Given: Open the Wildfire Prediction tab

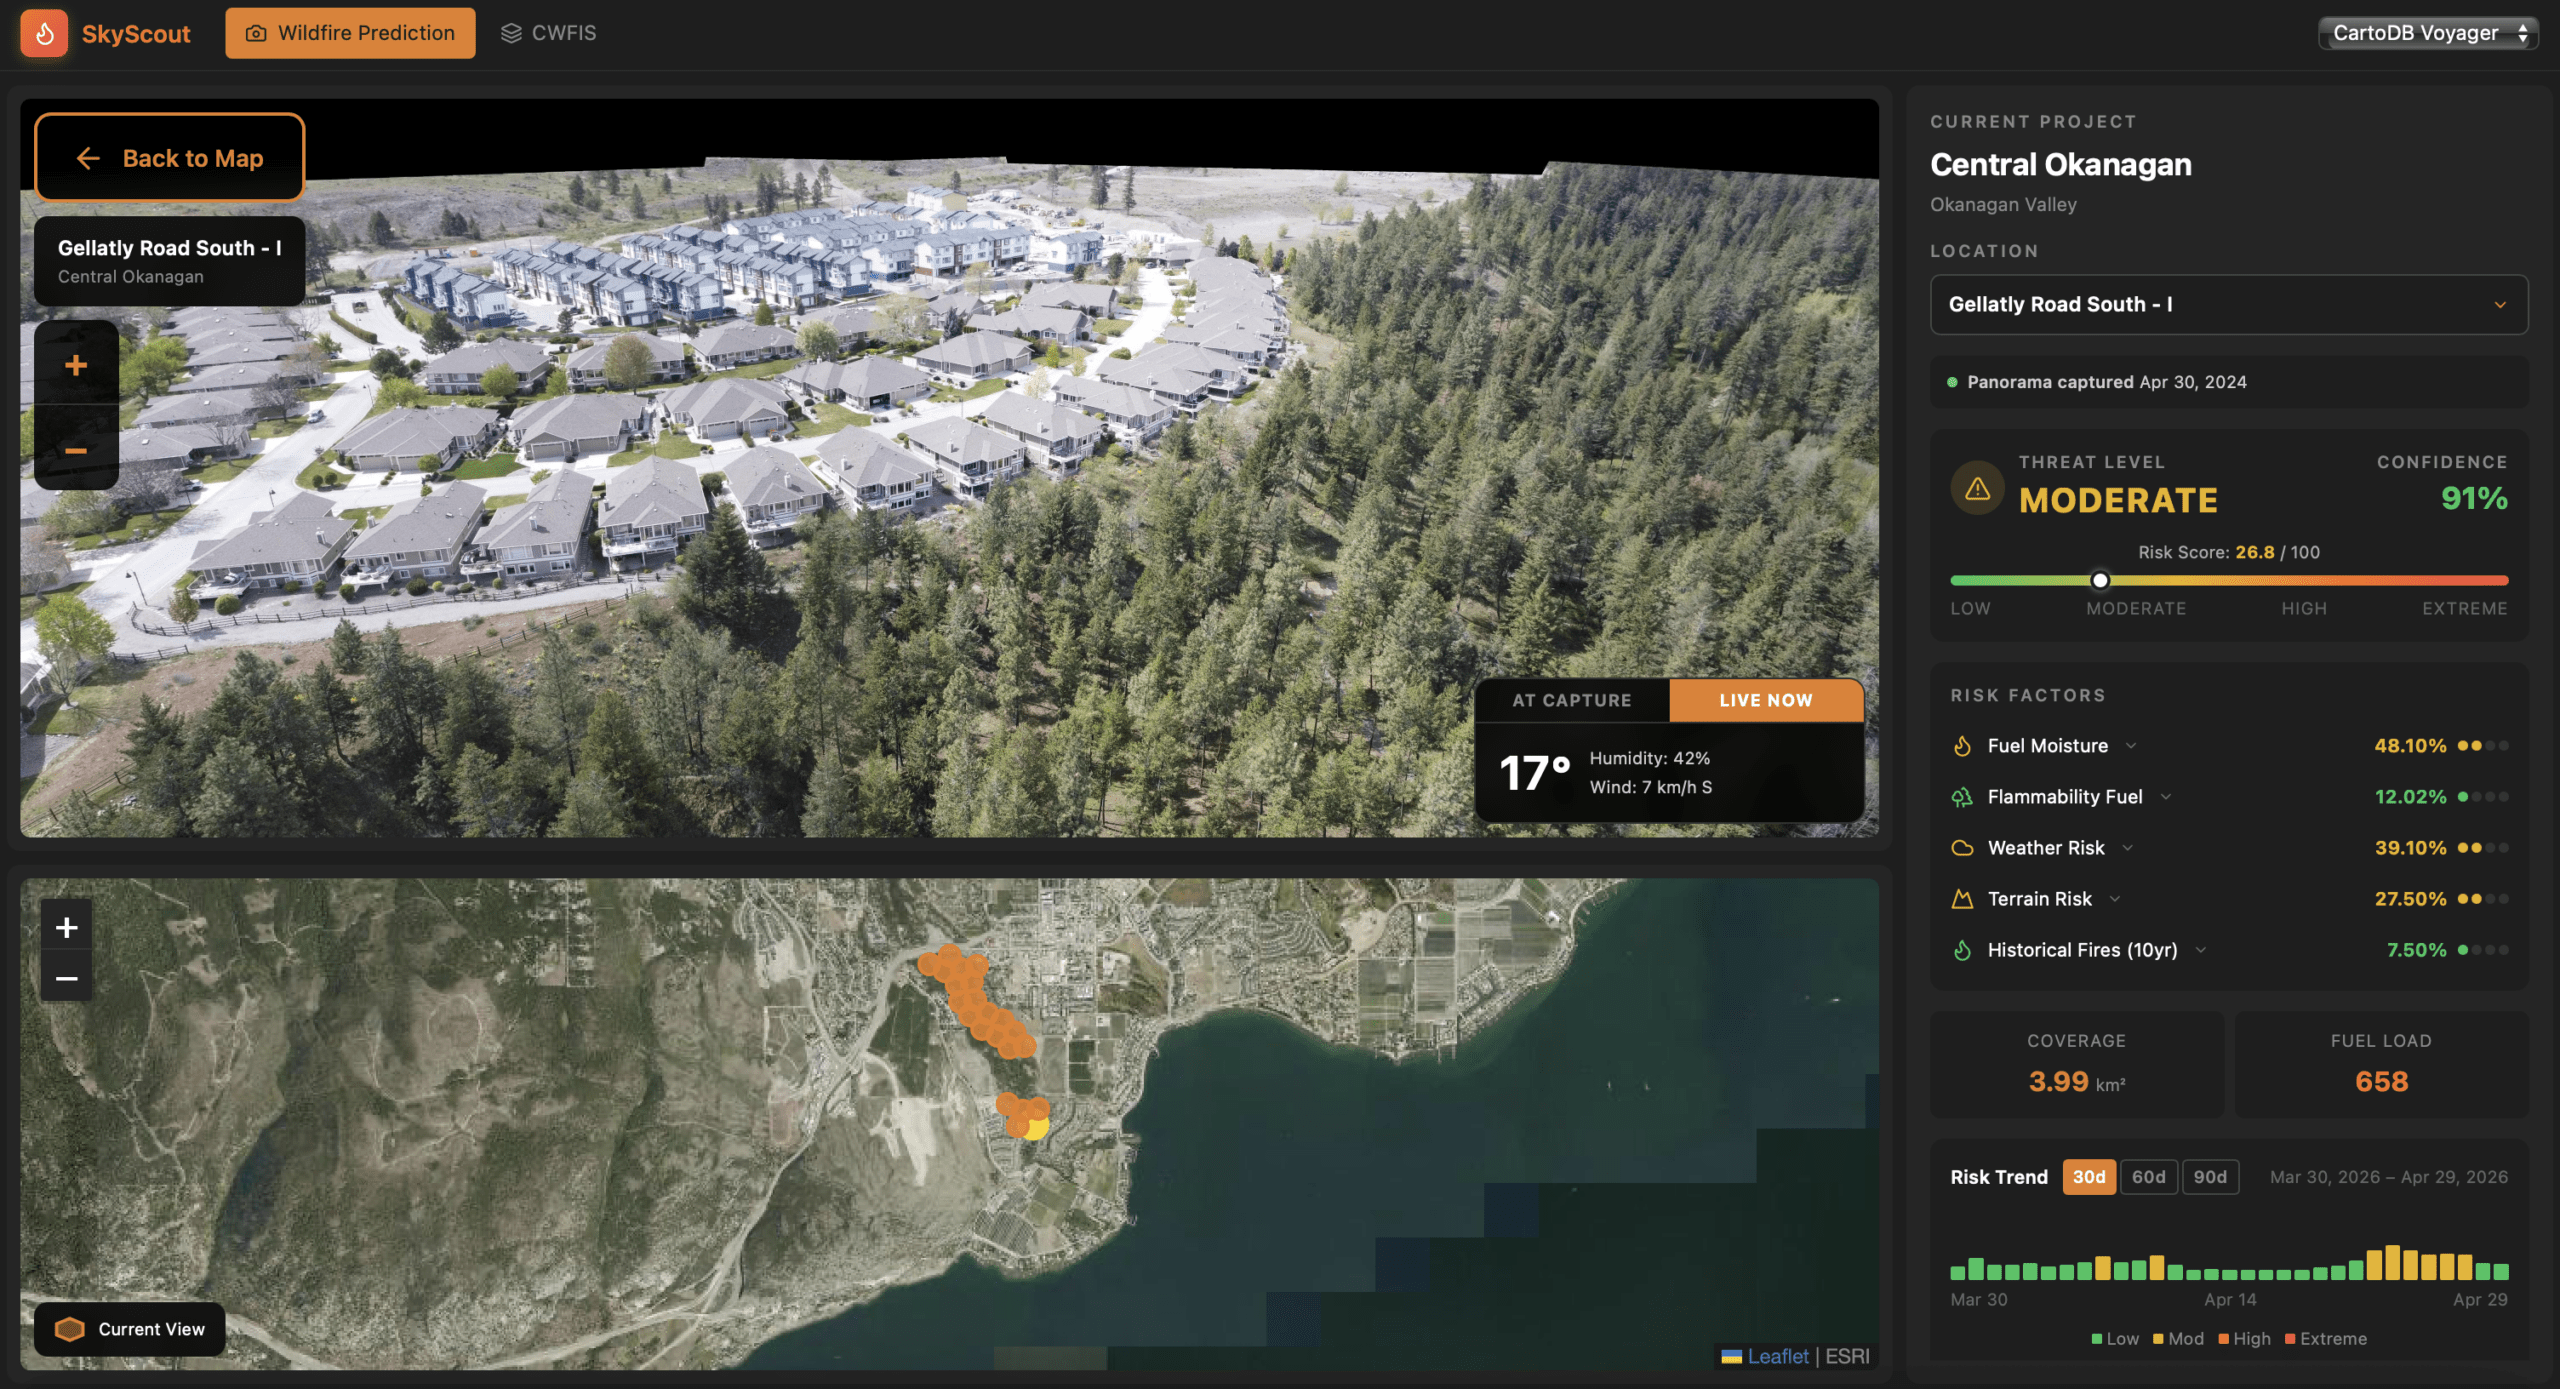Looking at the screenshot, I should (350, 33).
